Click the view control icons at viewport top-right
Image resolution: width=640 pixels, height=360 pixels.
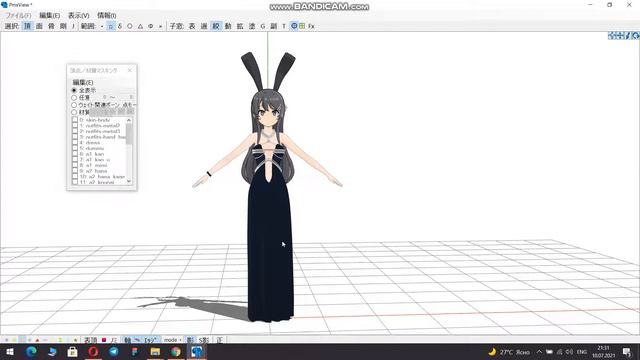point(623,36)
